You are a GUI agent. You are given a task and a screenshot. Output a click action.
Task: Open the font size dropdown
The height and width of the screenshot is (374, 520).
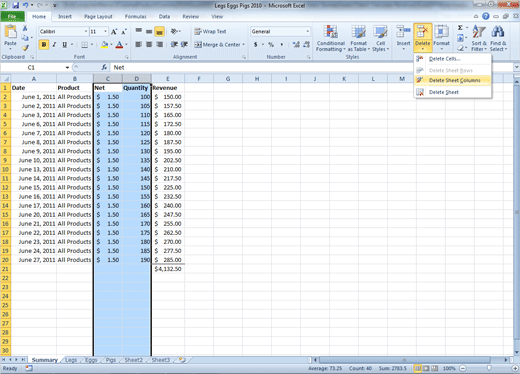coord(105,31)
